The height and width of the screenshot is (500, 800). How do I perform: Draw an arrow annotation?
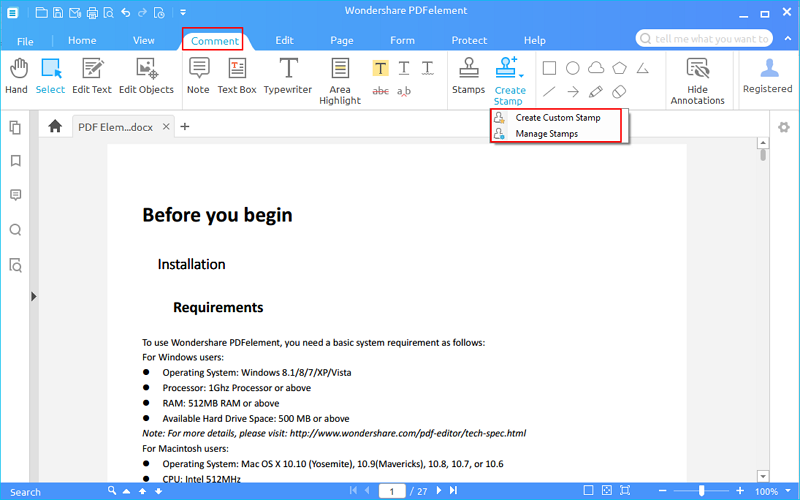(572, 92)
